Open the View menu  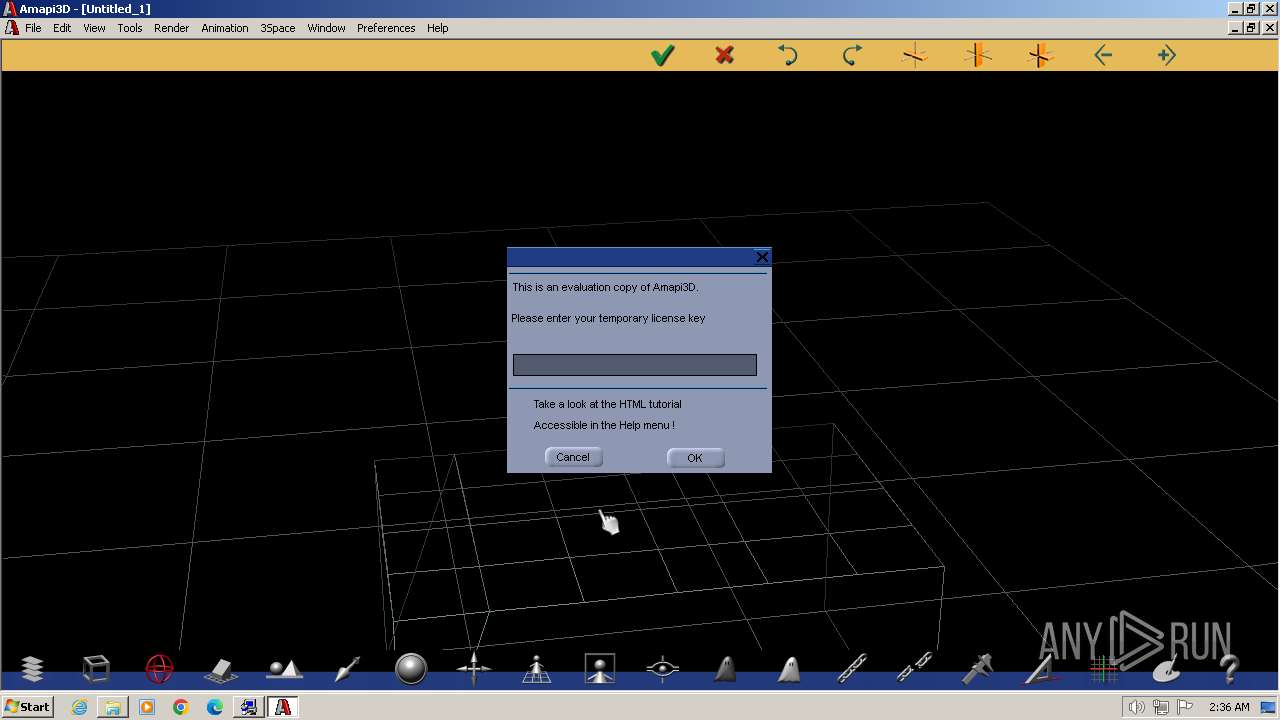pyautogui.click(x=94, y=28)
